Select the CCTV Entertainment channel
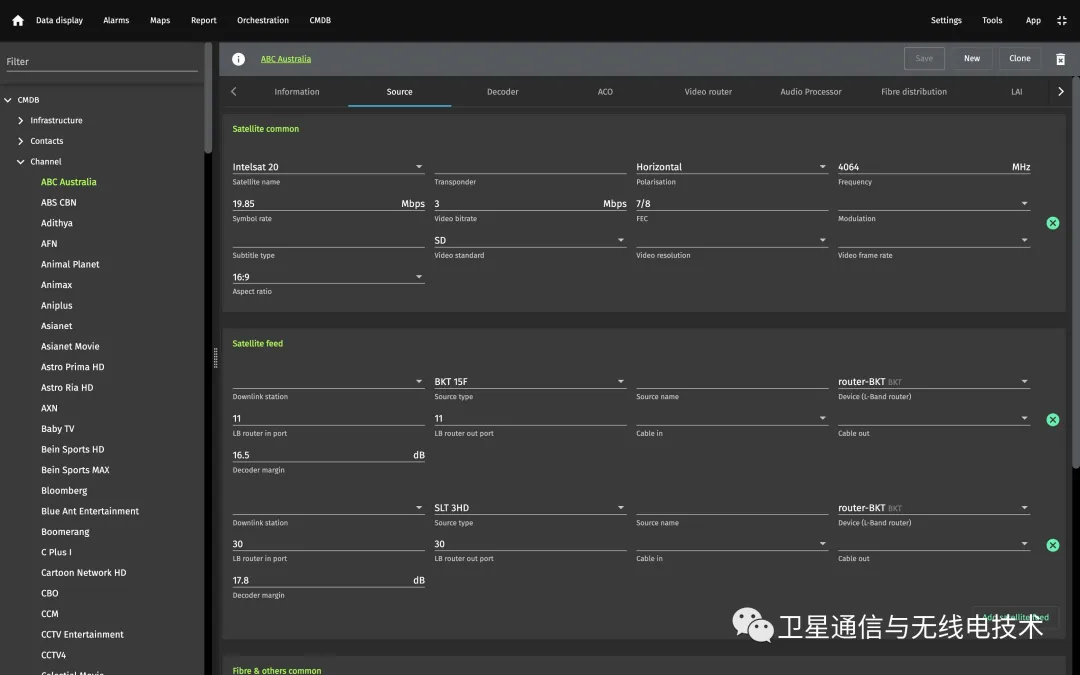This screenshot has width=1080, height=675. pos(82,634)
